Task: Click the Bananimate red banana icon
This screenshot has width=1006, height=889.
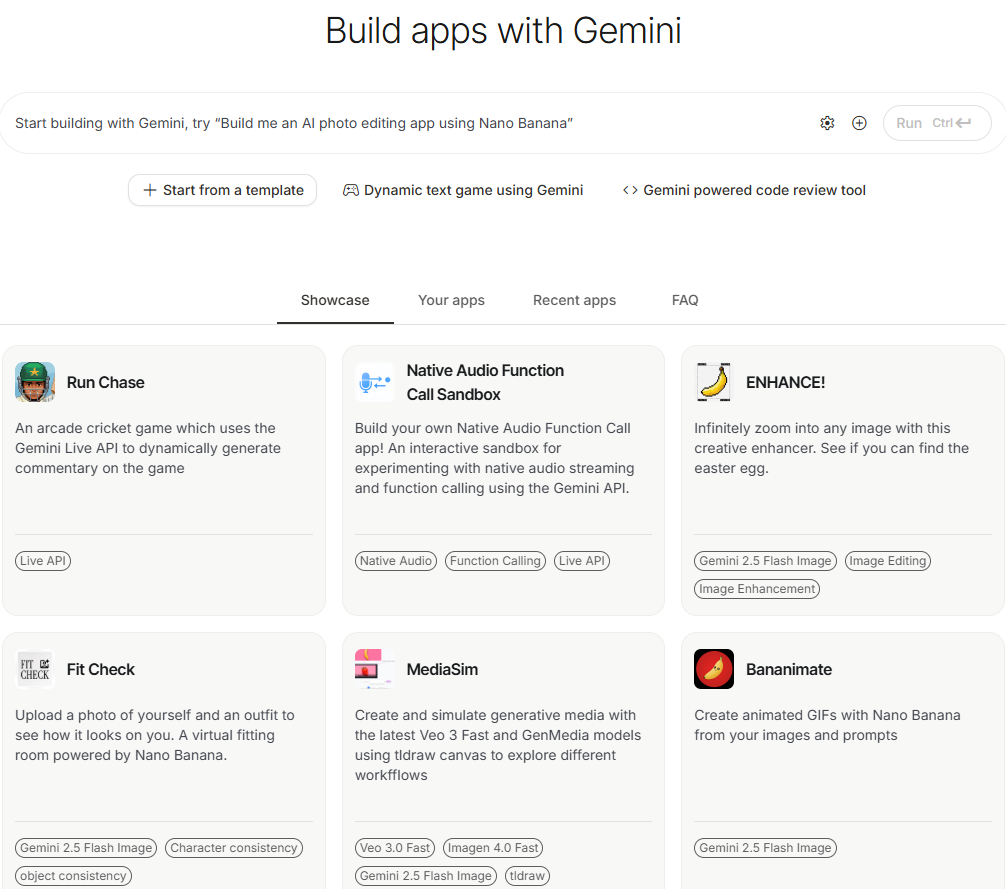Action: 713,669
